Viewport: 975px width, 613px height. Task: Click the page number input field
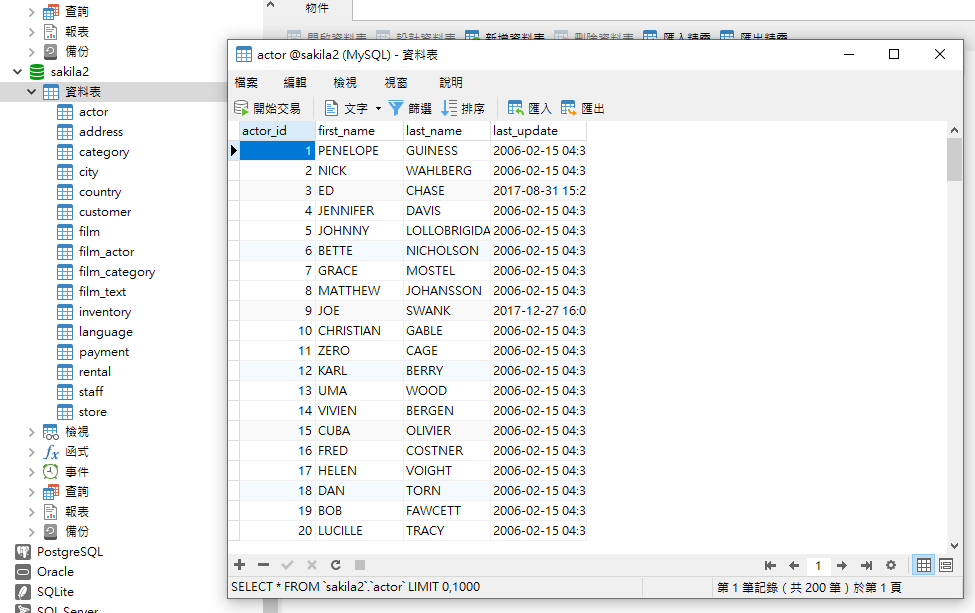[x=818, y=566]
